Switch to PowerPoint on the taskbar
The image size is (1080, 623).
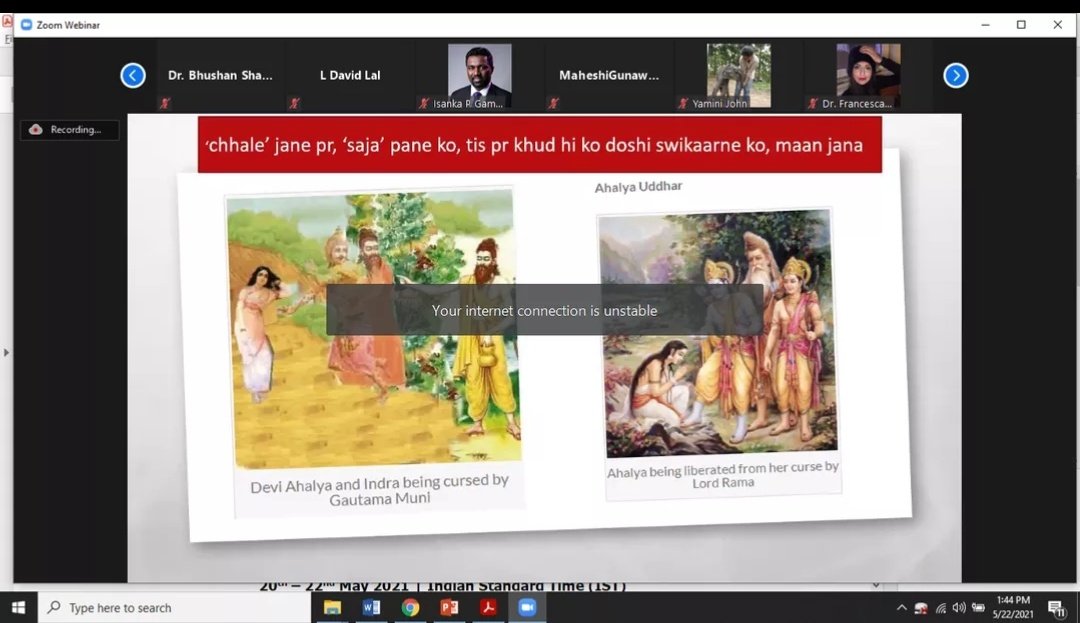[449, 607]
